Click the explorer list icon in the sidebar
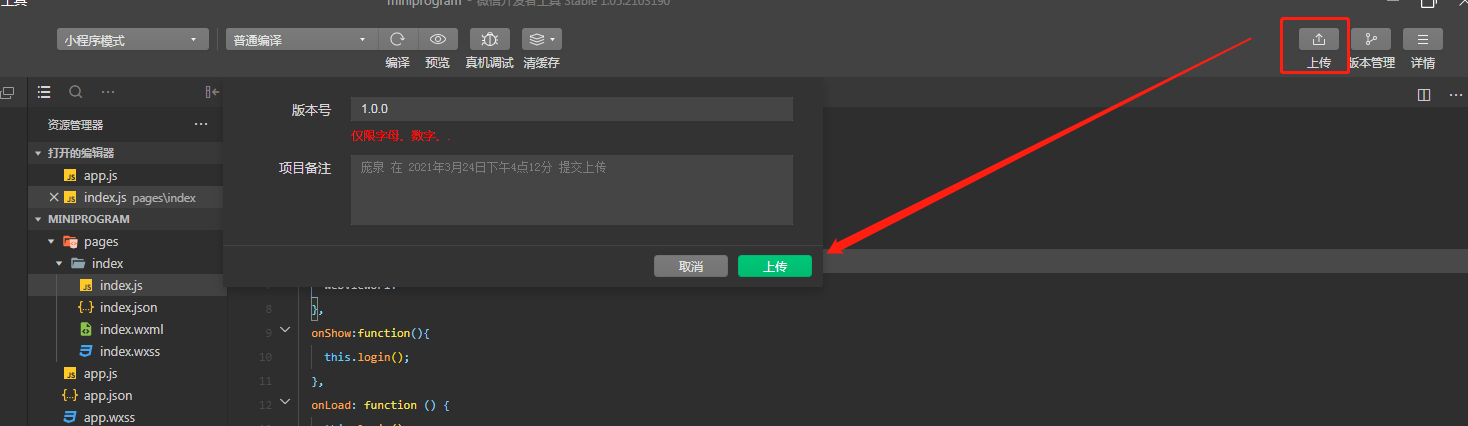 pyautogui.click(x=44, y=92)
